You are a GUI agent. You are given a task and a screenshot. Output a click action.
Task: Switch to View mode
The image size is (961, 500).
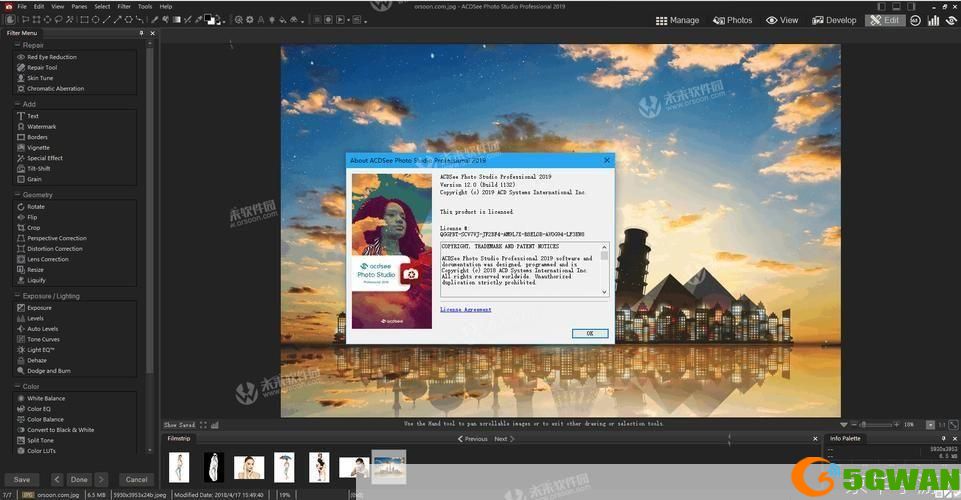pyautogui.click(x=782, y=20)
